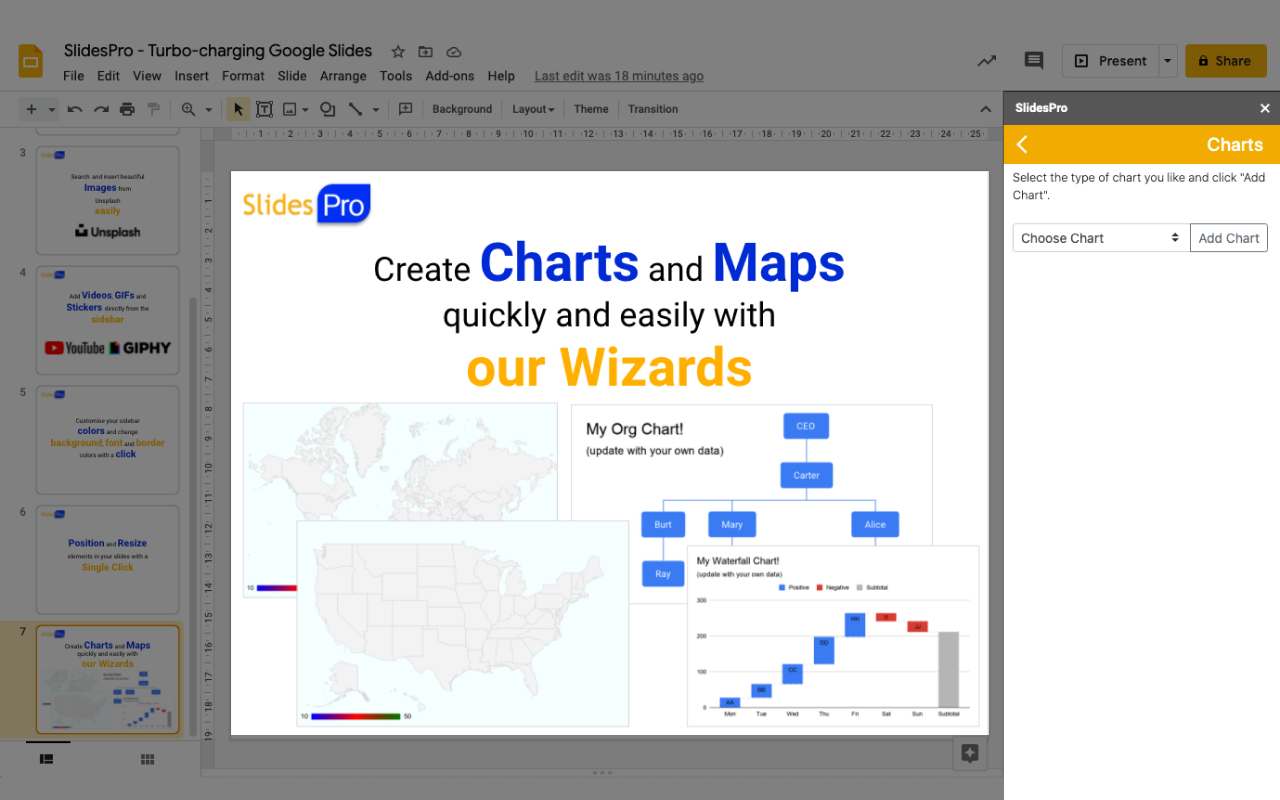Open new slide layout dropdown arrow
Image resolution: width=1280 pixels, height=800 pixels.
pyautogui.click(x=51, y=110)
